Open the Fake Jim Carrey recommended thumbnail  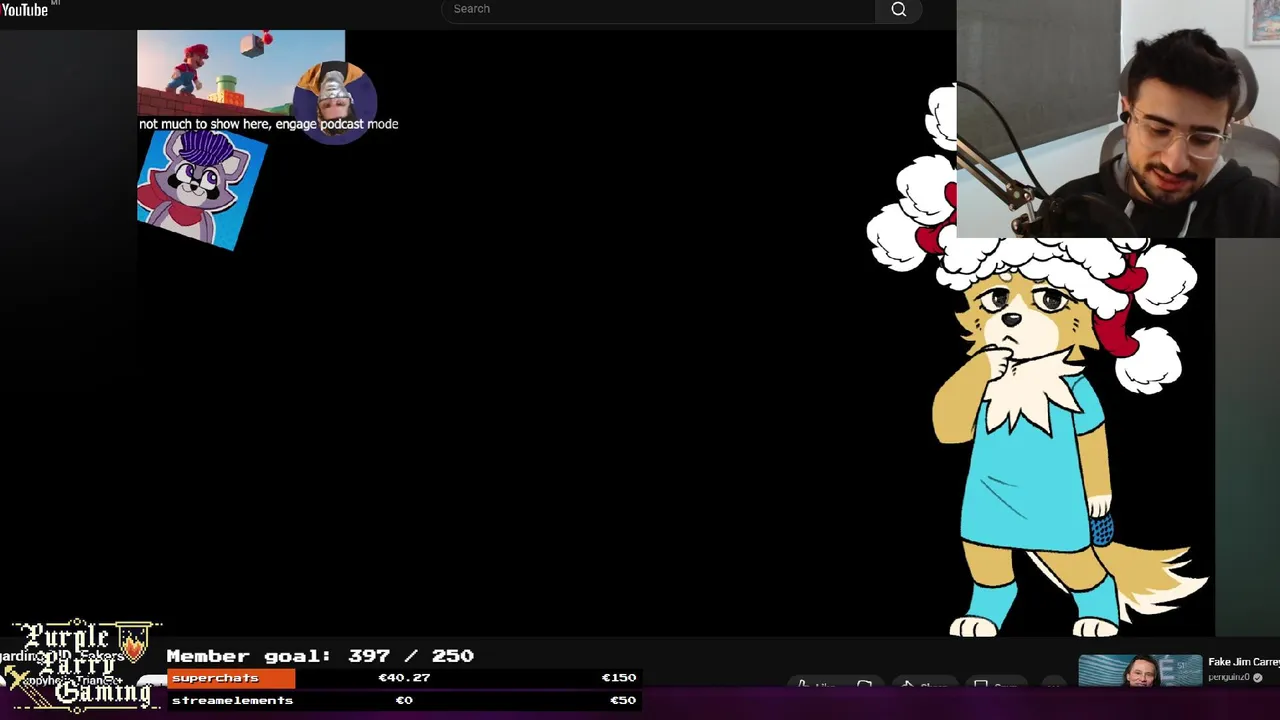(x=1140, y=670)
